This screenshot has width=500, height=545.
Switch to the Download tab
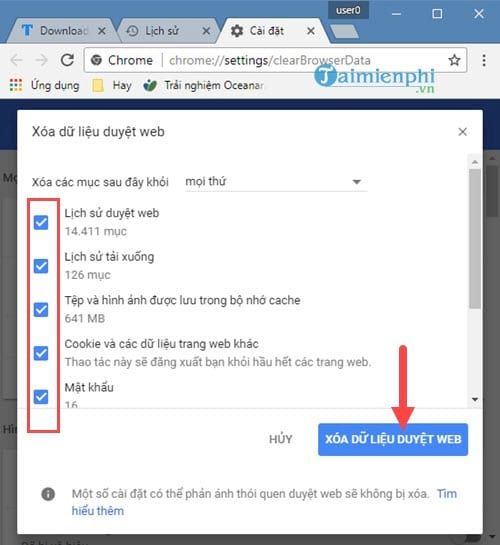point(61,31)
